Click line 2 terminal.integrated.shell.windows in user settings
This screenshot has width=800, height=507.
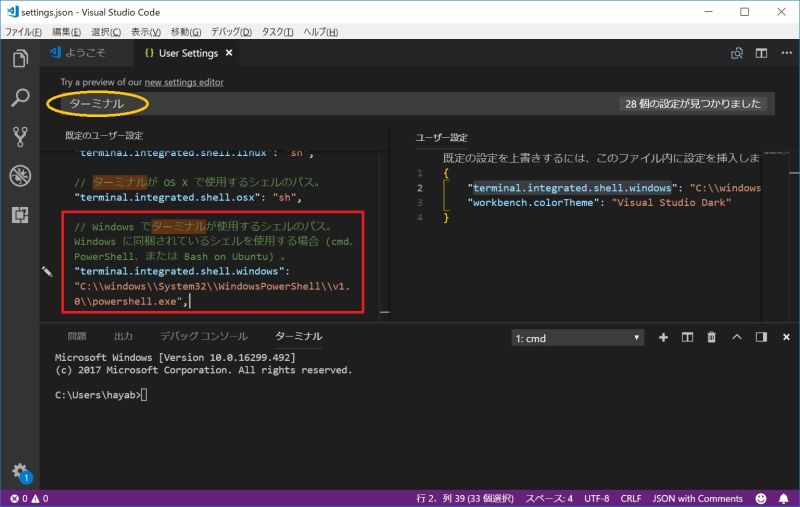click(614, 188)
